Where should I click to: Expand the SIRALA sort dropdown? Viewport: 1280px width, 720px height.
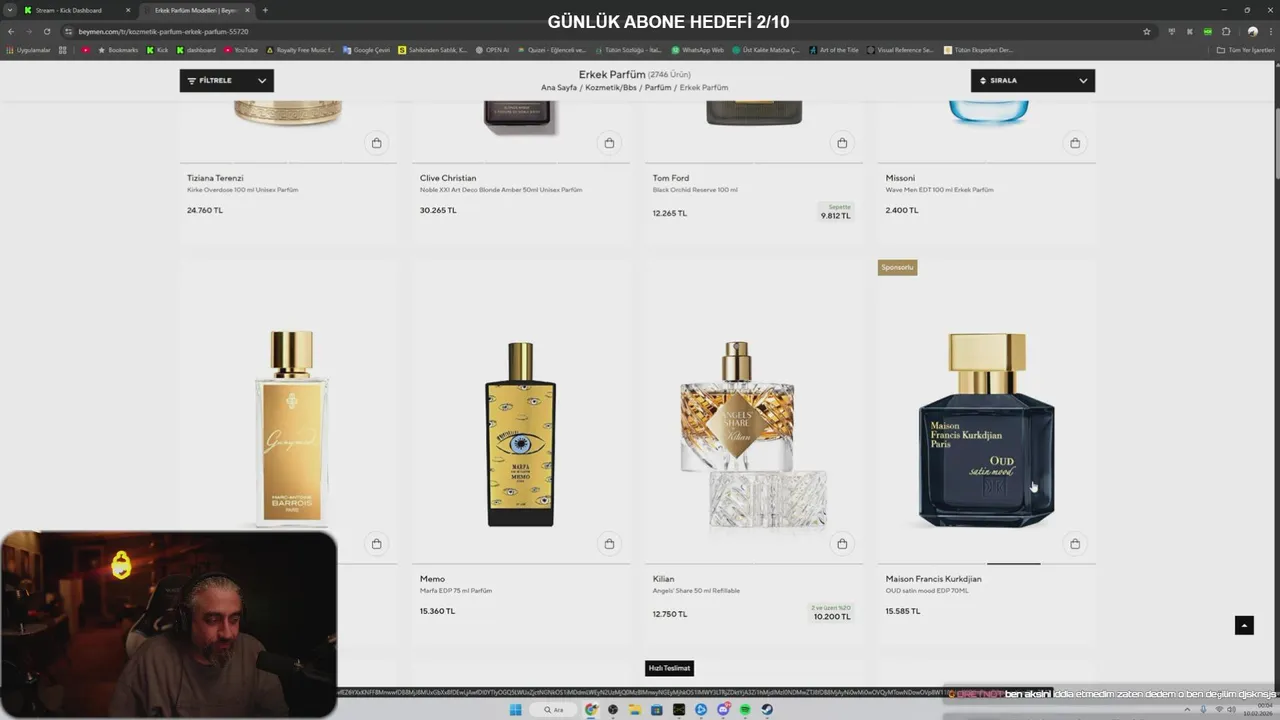1033,80
